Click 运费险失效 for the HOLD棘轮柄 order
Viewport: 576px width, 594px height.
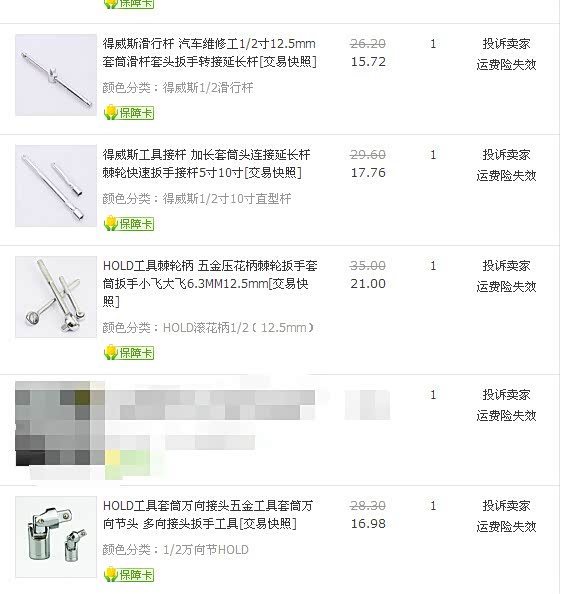(x=506, y=287)
